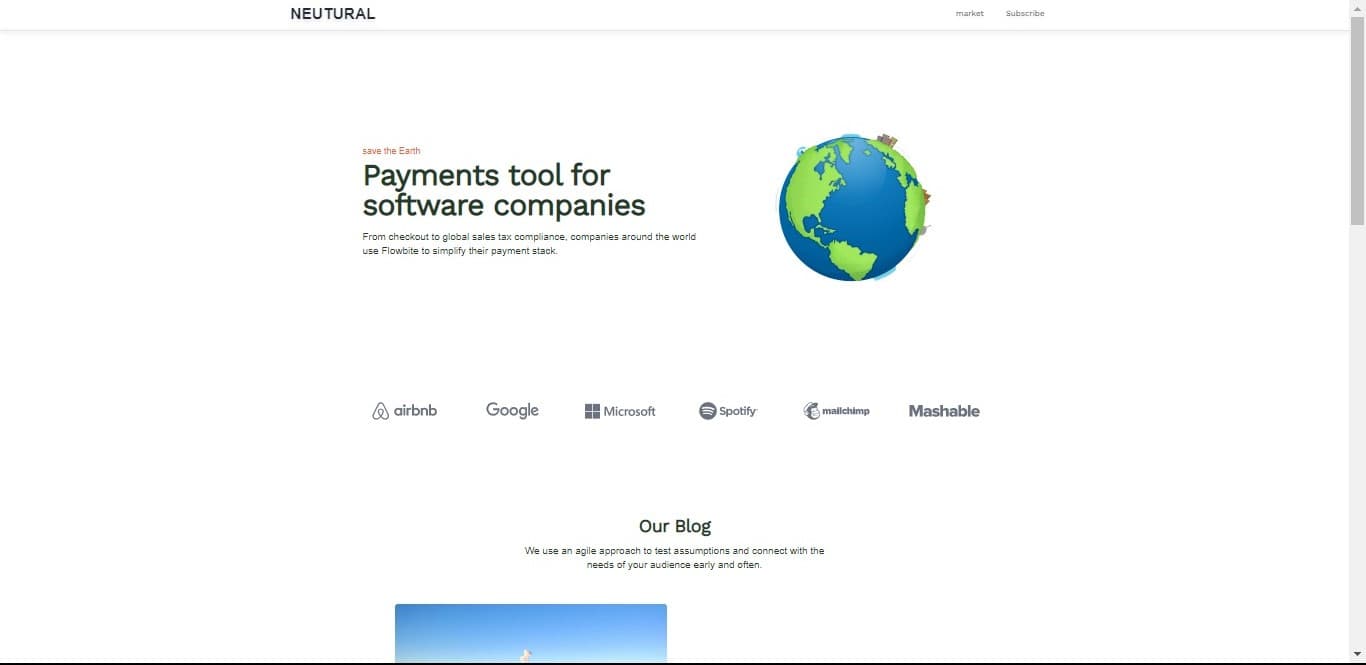Select the 'Payments tool for software companies' heading

503,190
